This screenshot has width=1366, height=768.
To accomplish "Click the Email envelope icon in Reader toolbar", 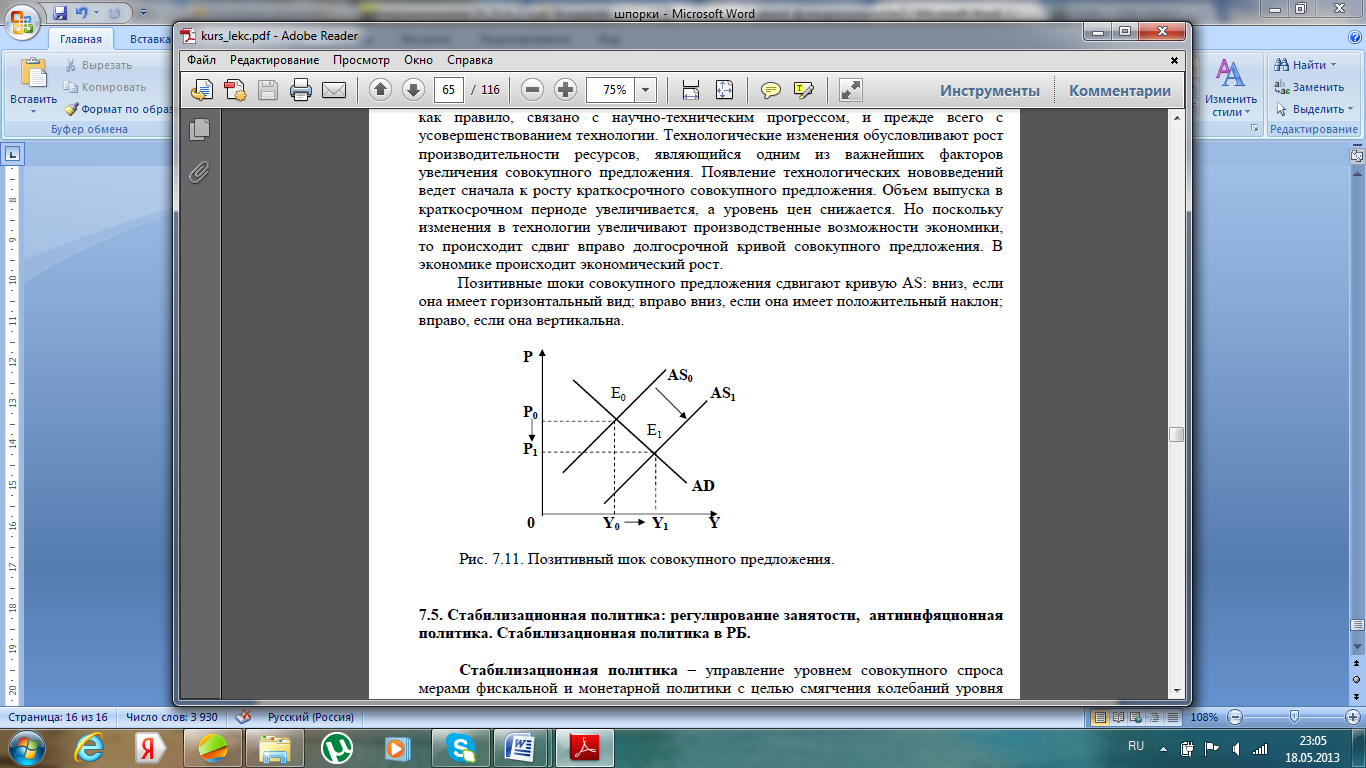I will [x=333, y=90].
